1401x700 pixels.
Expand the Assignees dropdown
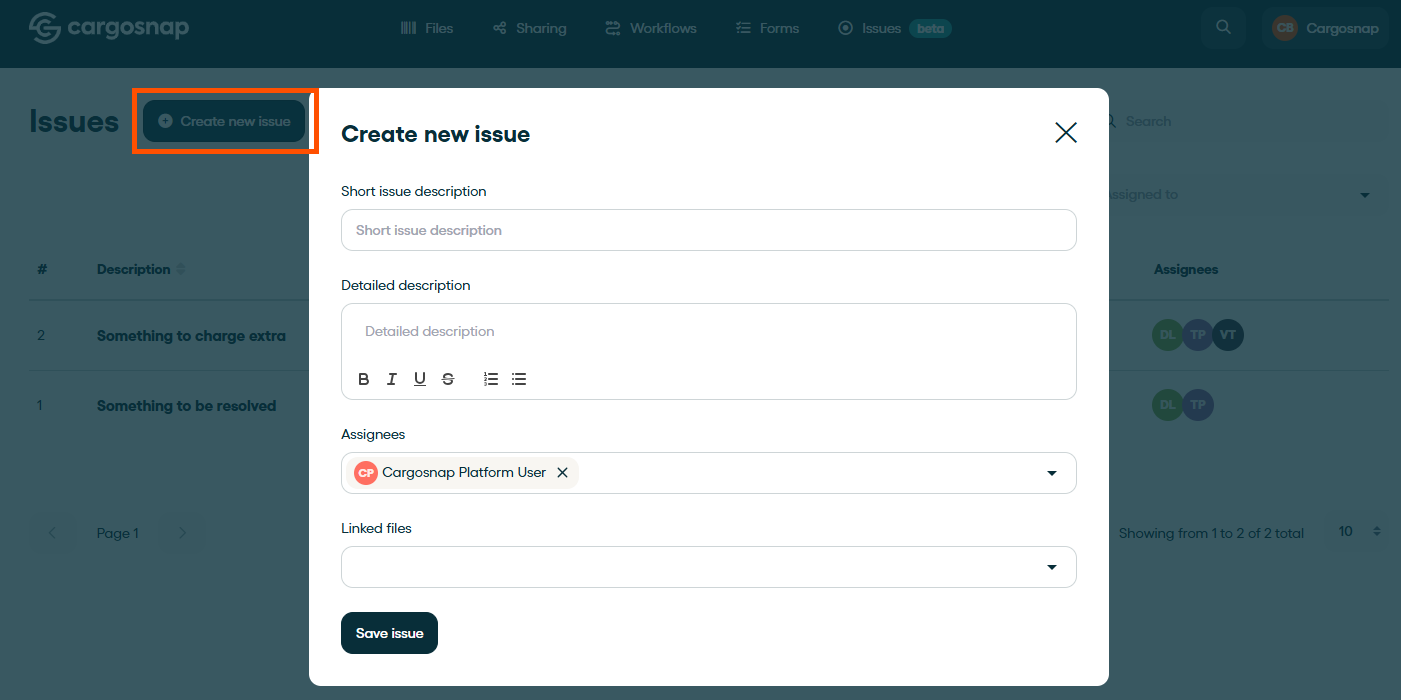tap(1052, 473)
